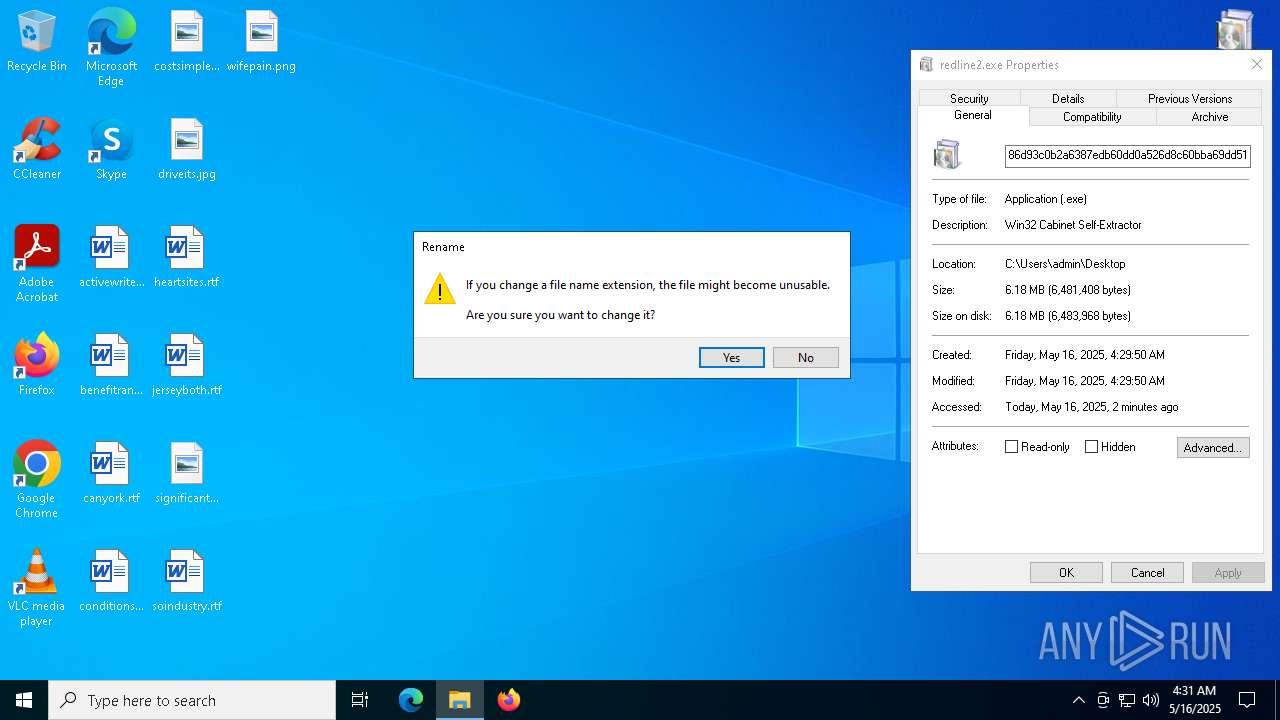Open Advanced attributes settings

coord(1213,448)
